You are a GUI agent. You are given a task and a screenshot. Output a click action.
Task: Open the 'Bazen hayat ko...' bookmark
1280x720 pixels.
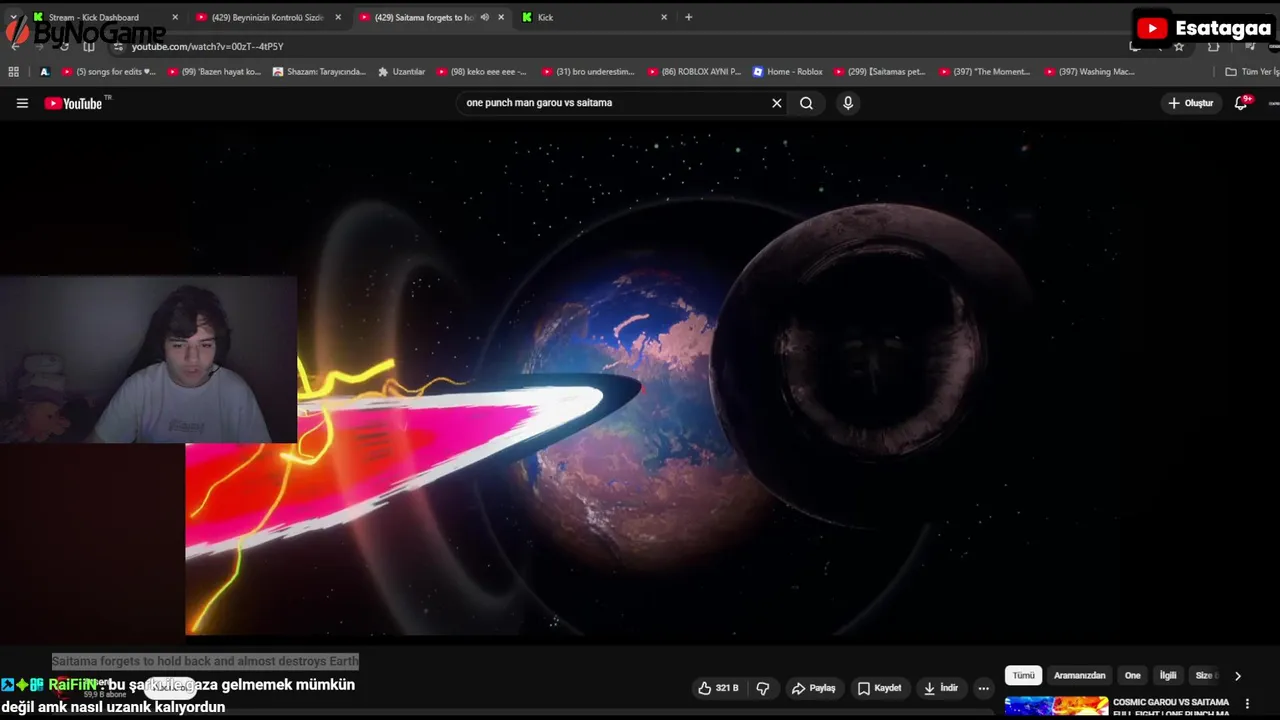pyautogui.click(x=214, y=72)
